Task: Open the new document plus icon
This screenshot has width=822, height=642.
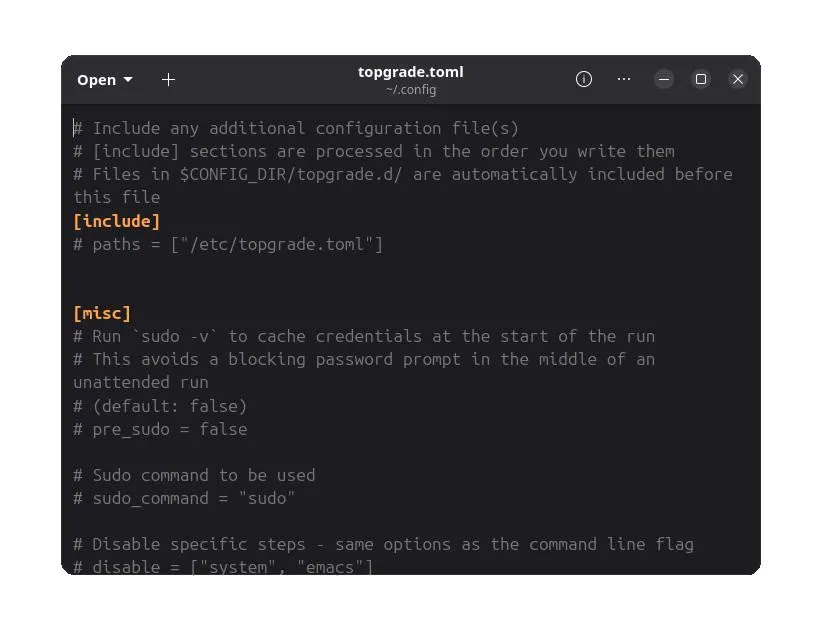Action: point(168,80)
